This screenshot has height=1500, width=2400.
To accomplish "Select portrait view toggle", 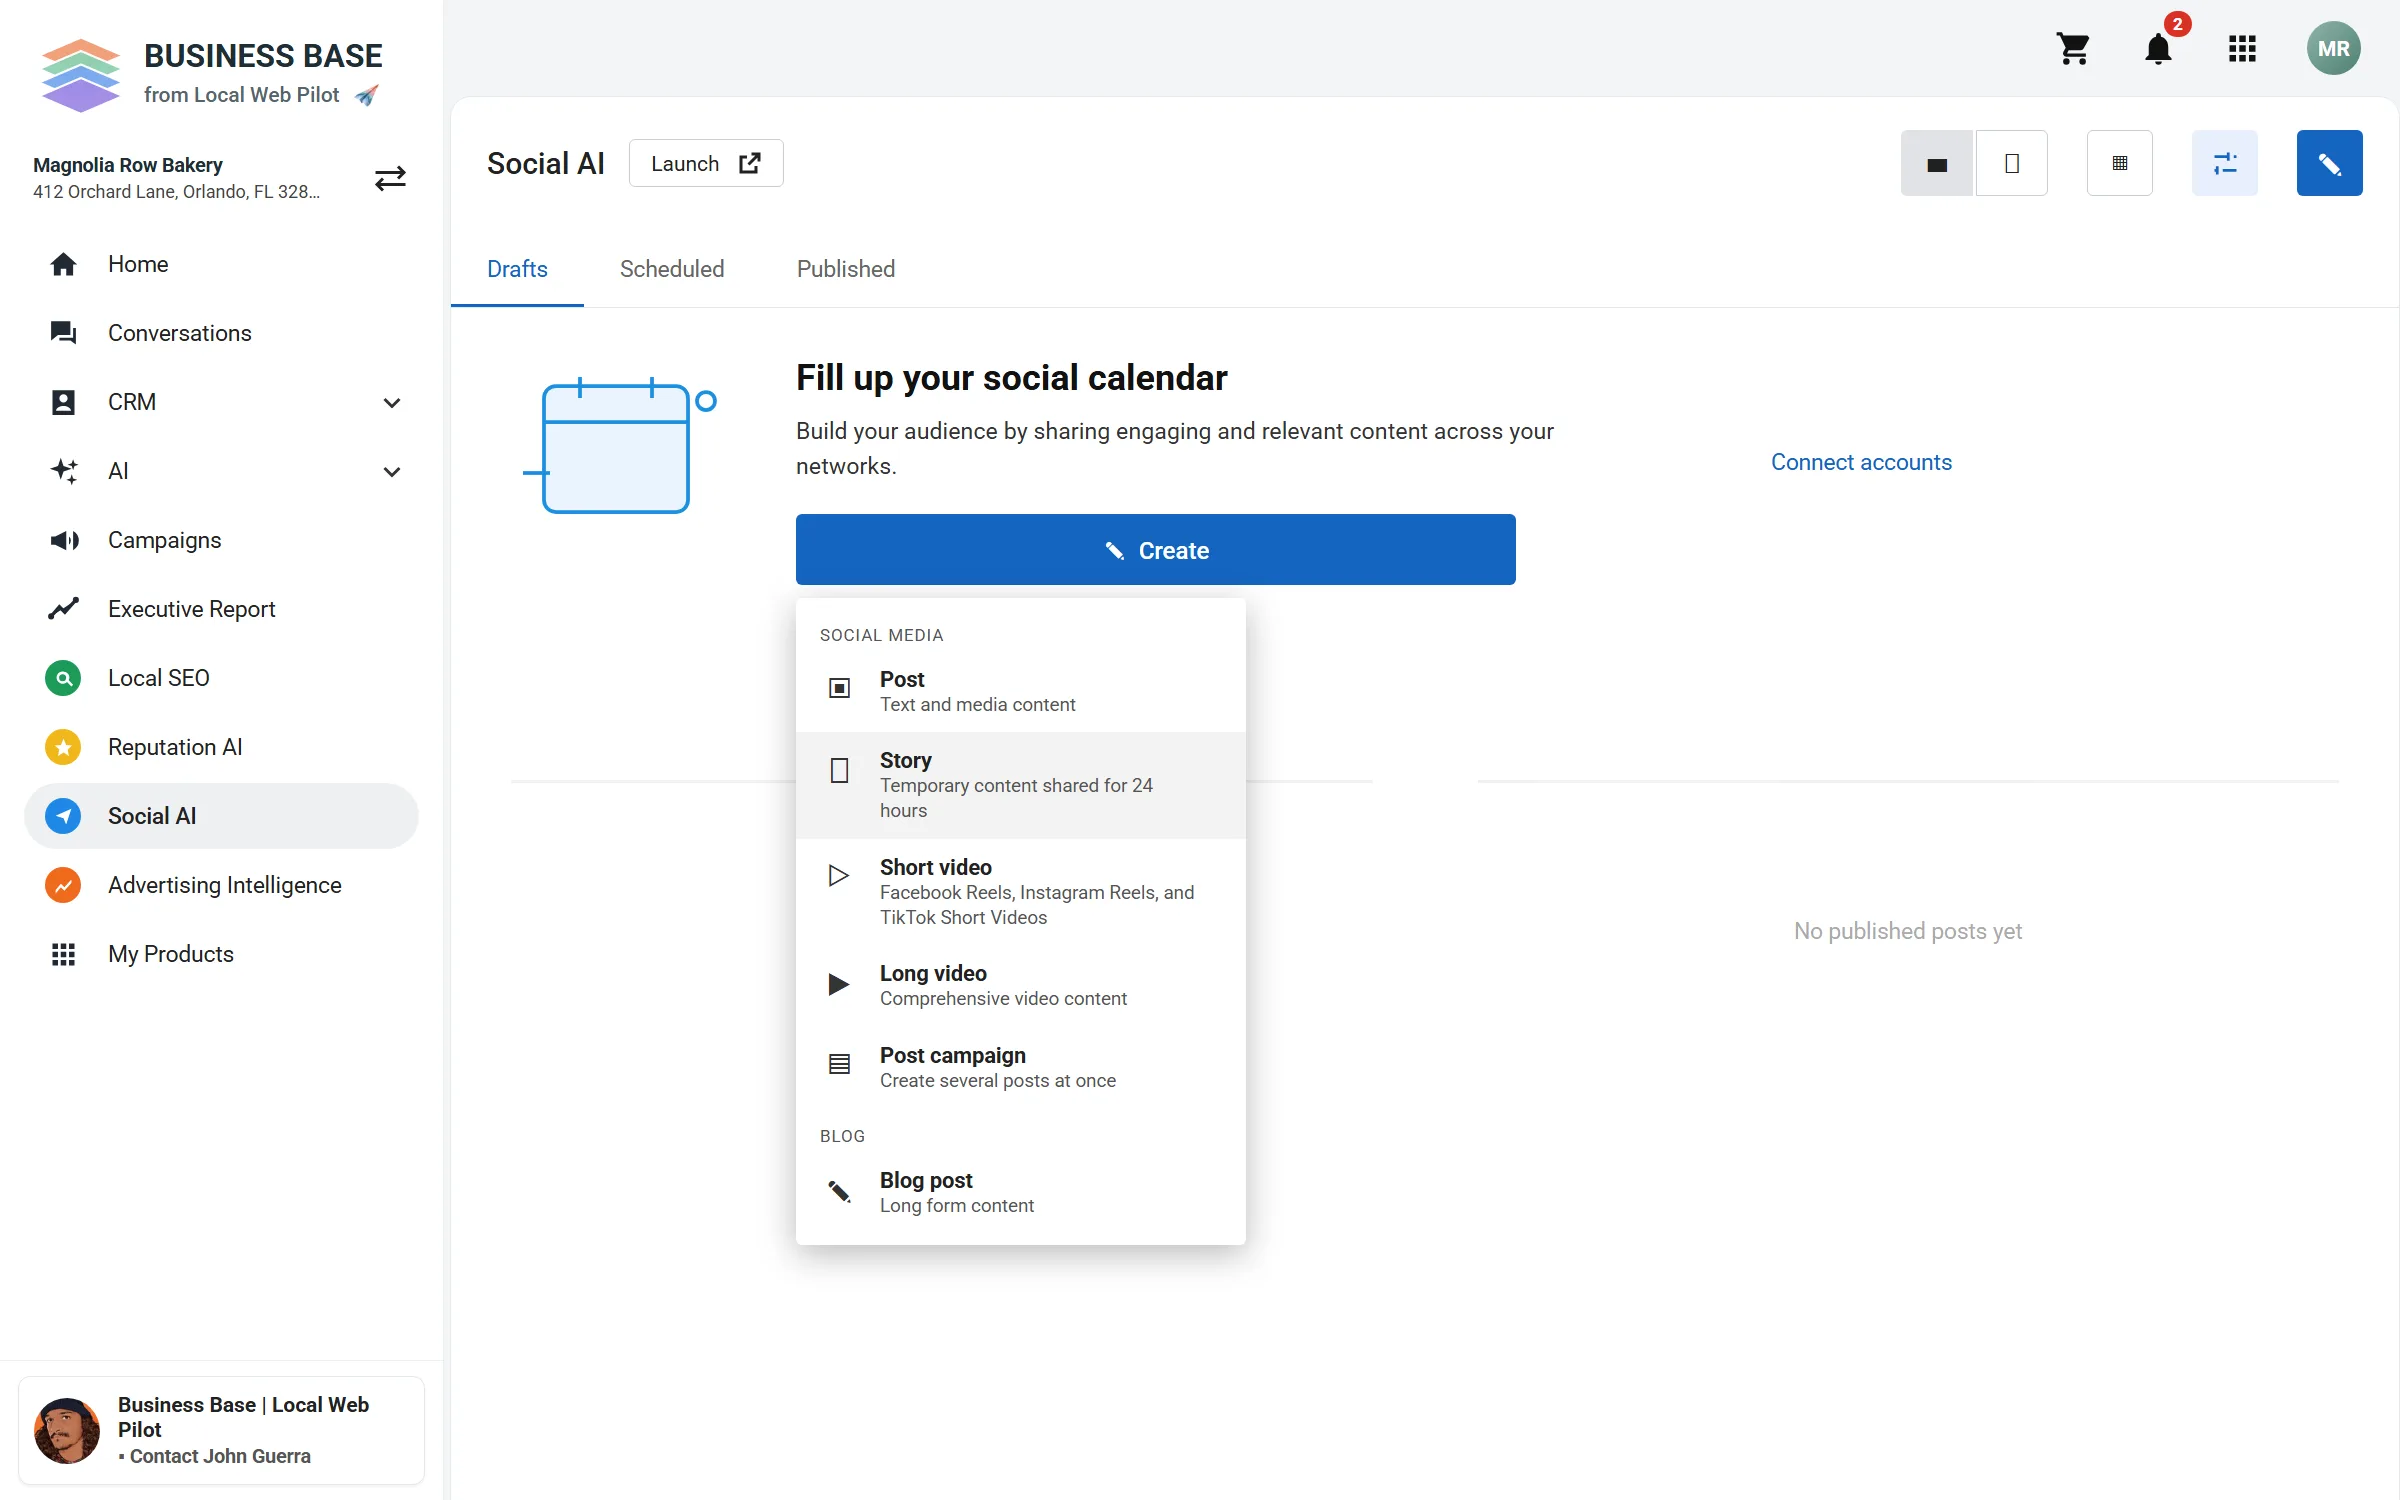I will pos(2011,163).
